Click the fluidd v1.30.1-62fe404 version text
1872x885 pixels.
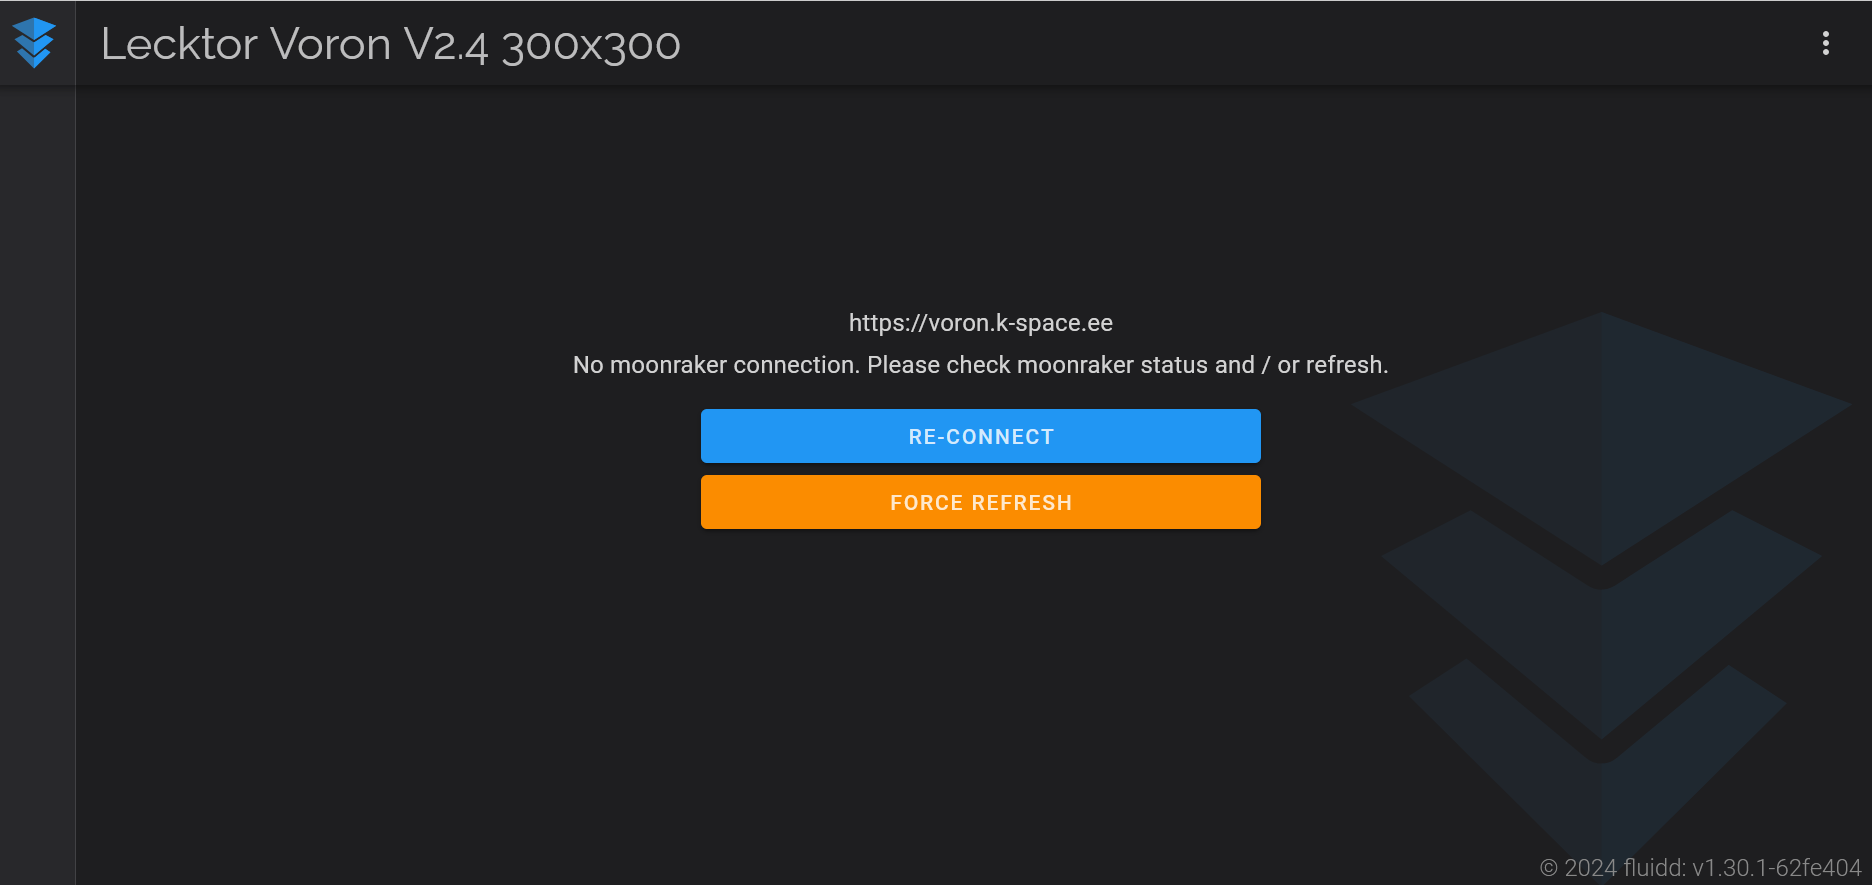tap(1700, 867)
